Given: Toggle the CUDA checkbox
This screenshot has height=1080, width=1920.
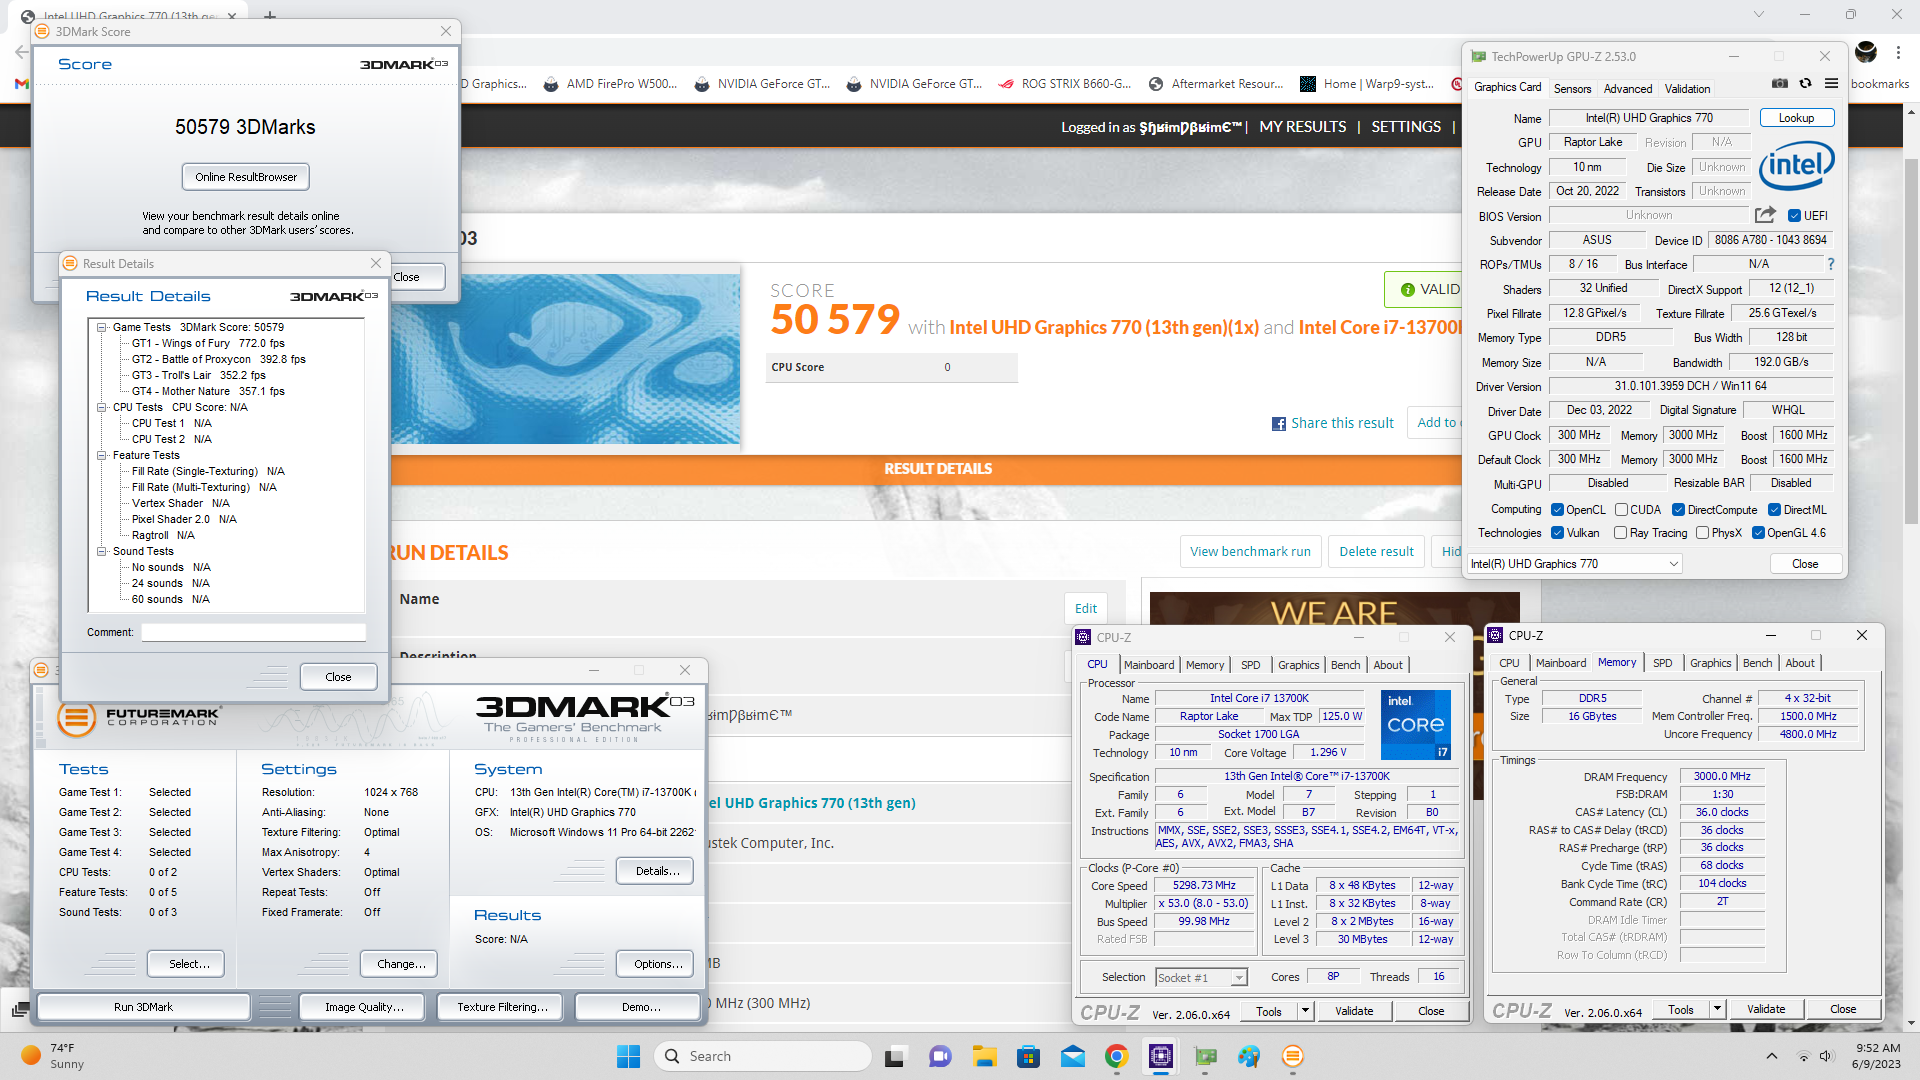Looking at the screenshot, I should 1621,510.
